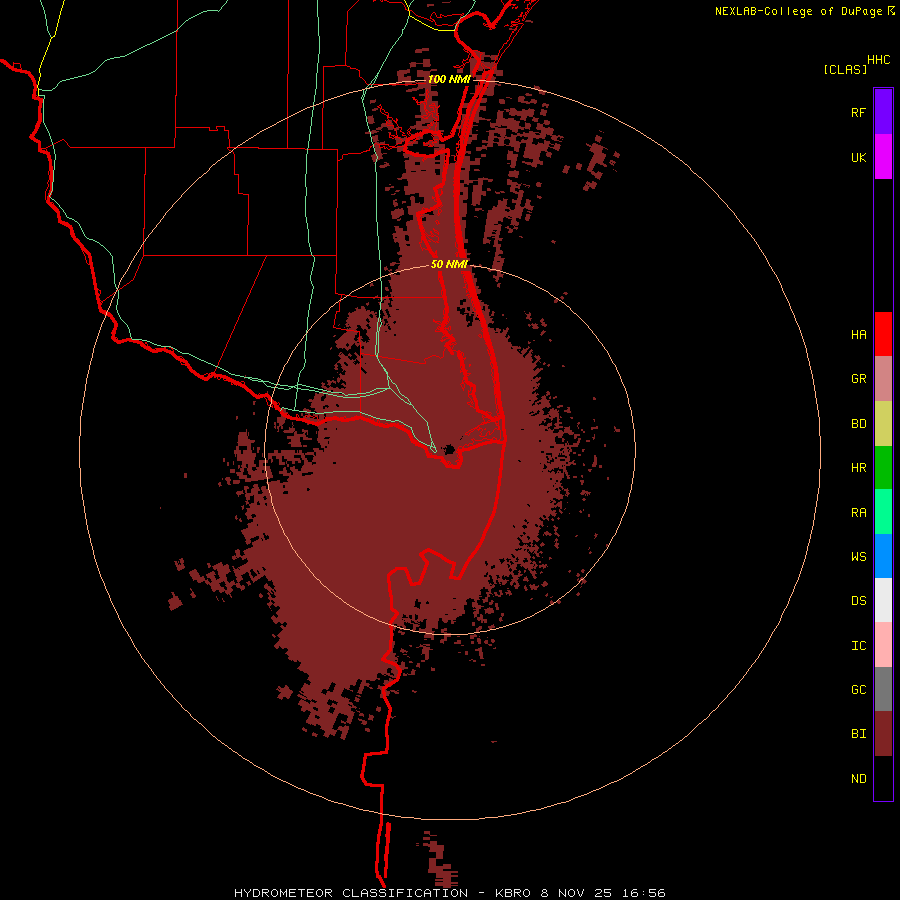Click the ND black legend swatch
Image resolution: width=900 pixels, height=900 pixels.
(x=883, y=778)
